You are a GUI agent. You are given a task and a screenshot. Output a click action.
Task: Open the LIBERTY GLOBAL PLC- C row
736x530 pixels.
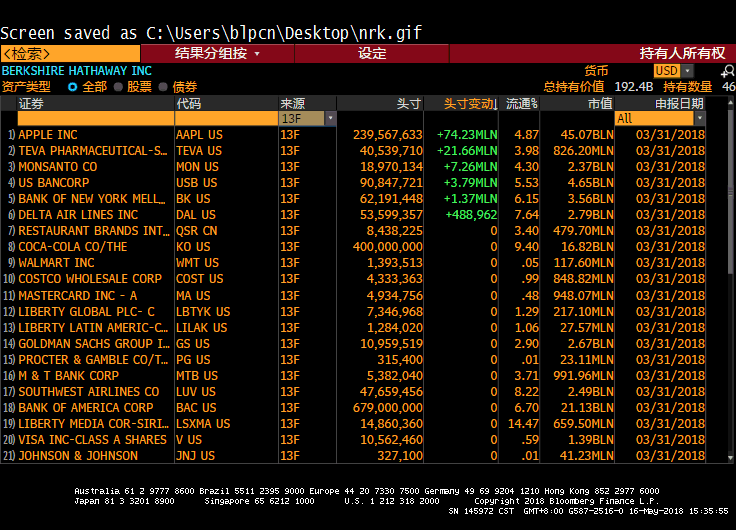(353, 311)
